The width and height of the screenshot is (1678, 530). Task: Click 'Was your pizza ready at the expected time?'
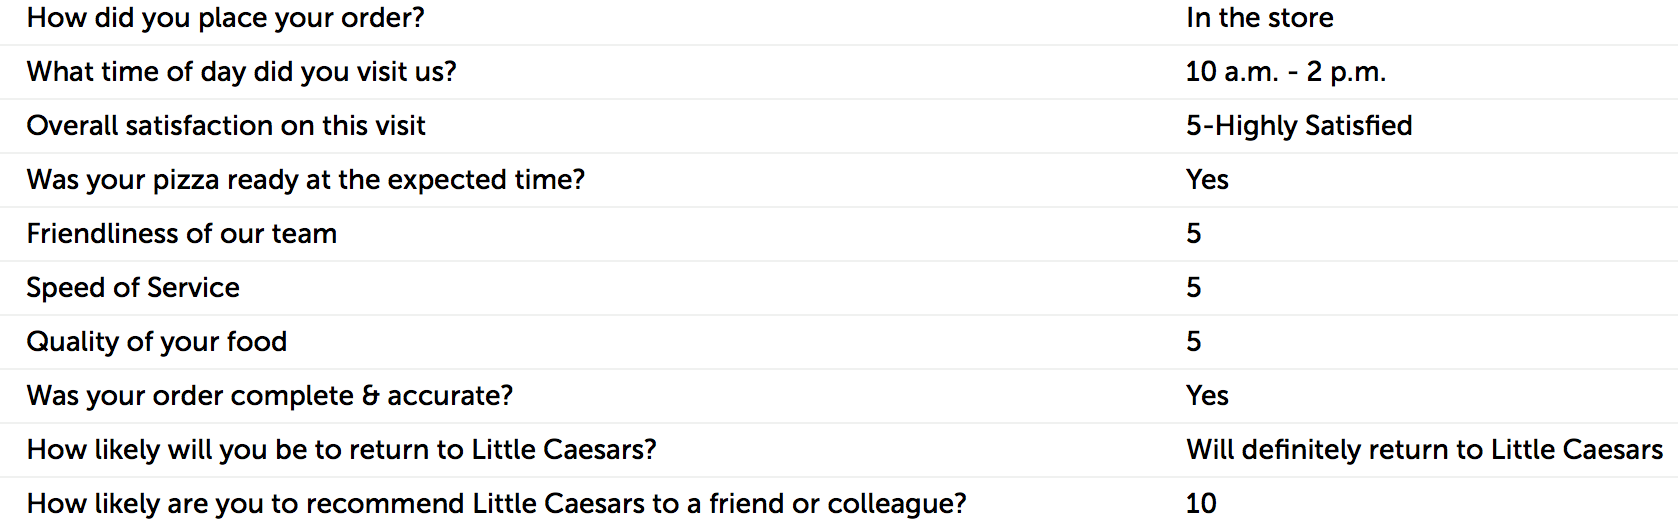tap(306, 180)
